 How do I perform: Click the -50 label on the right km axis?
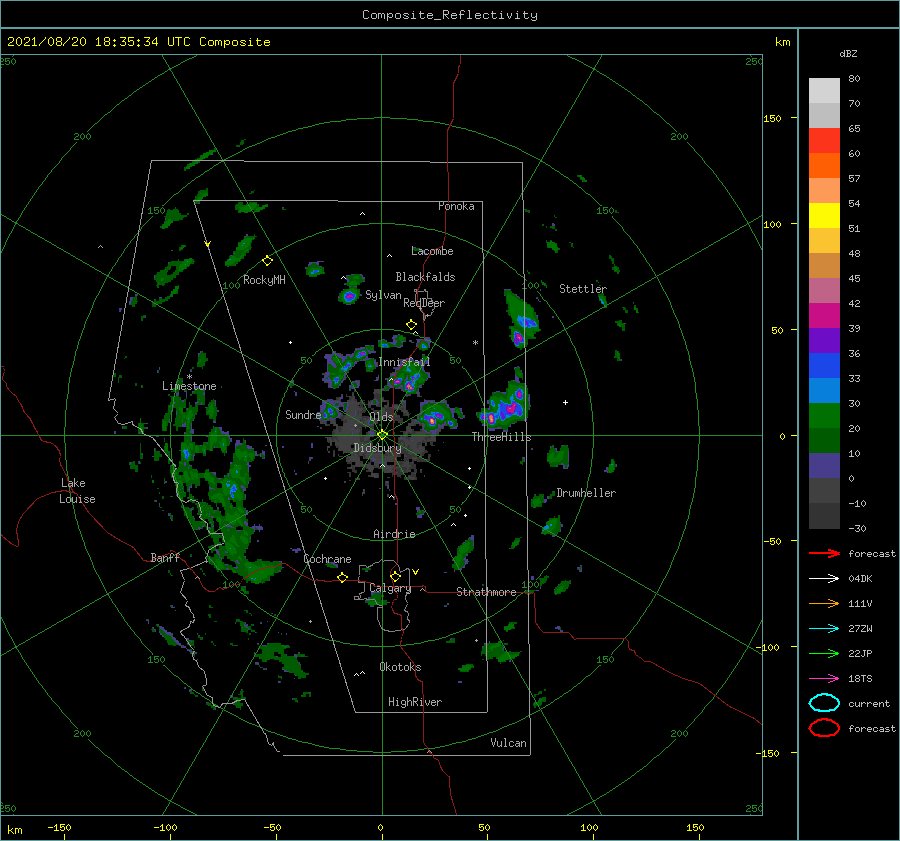(771, 541)
